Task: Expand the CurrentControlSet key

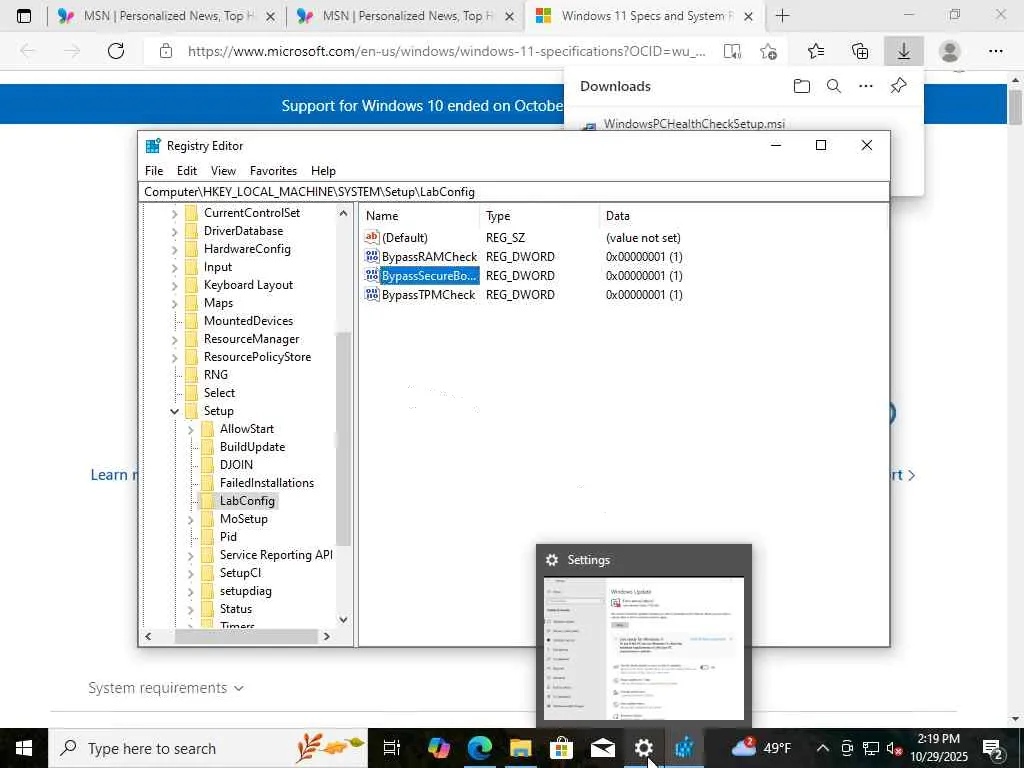Action: (x=174, y=213)
